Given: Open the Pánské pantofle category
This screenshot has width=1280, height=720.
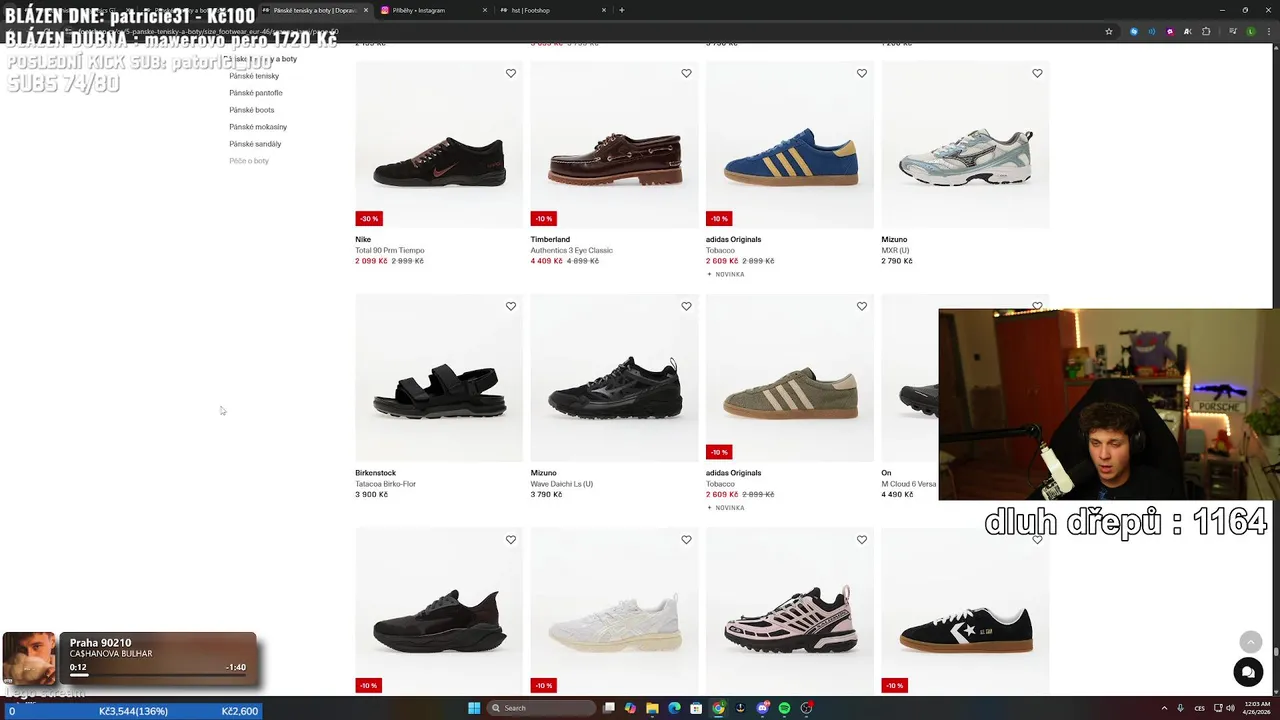Looking at the screenshot, I should (256, 93).
